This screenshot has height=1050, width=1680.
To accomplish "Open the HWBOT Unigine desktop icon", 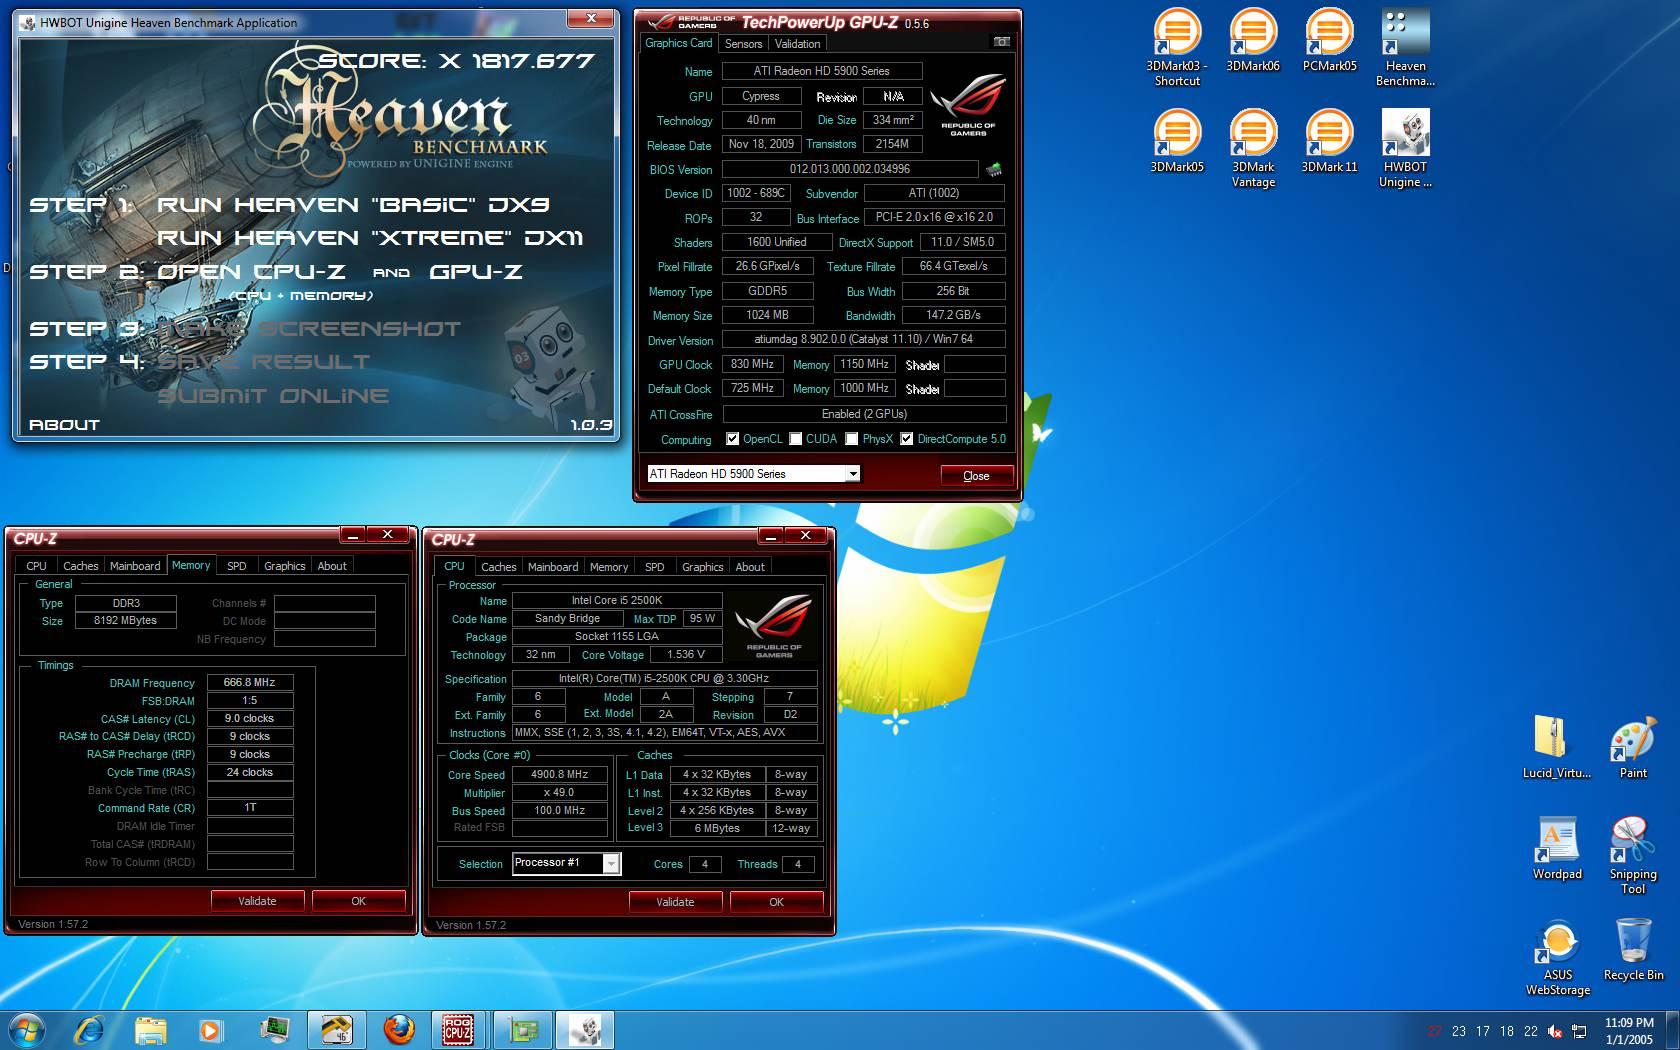I will pos(1405,148).
